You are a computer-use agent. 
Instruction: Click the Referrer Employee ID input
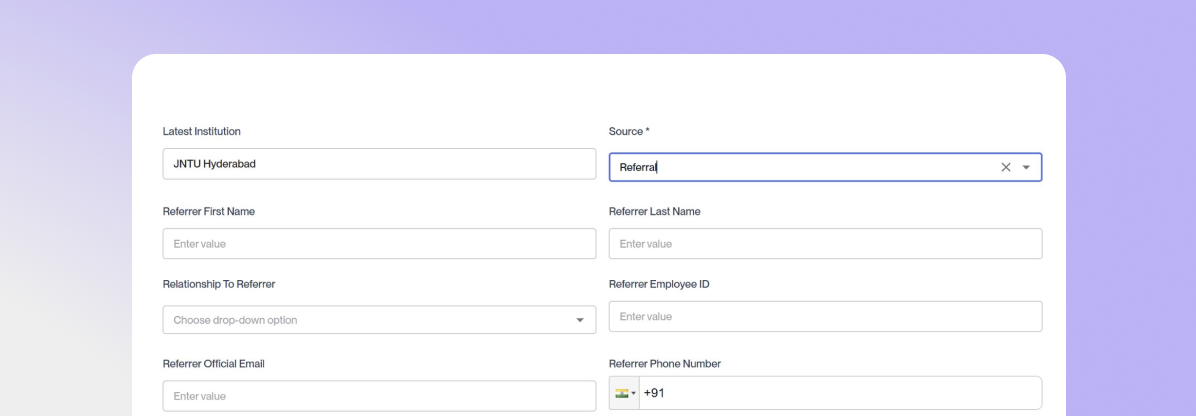(x=825, y=316)
